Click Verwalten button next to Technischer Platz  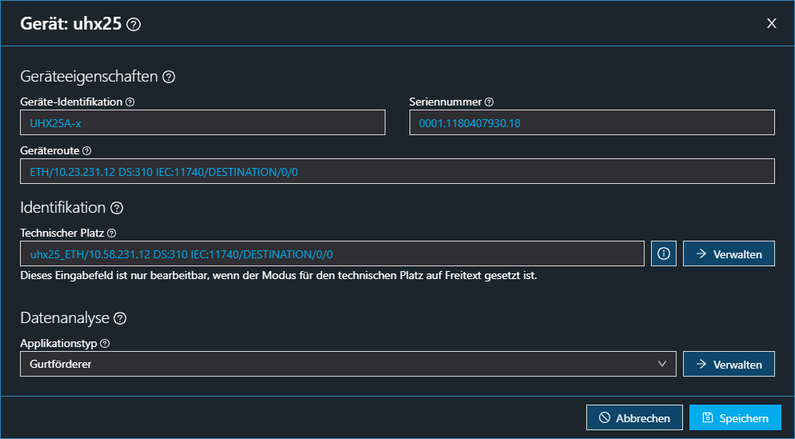pos(728,254)
